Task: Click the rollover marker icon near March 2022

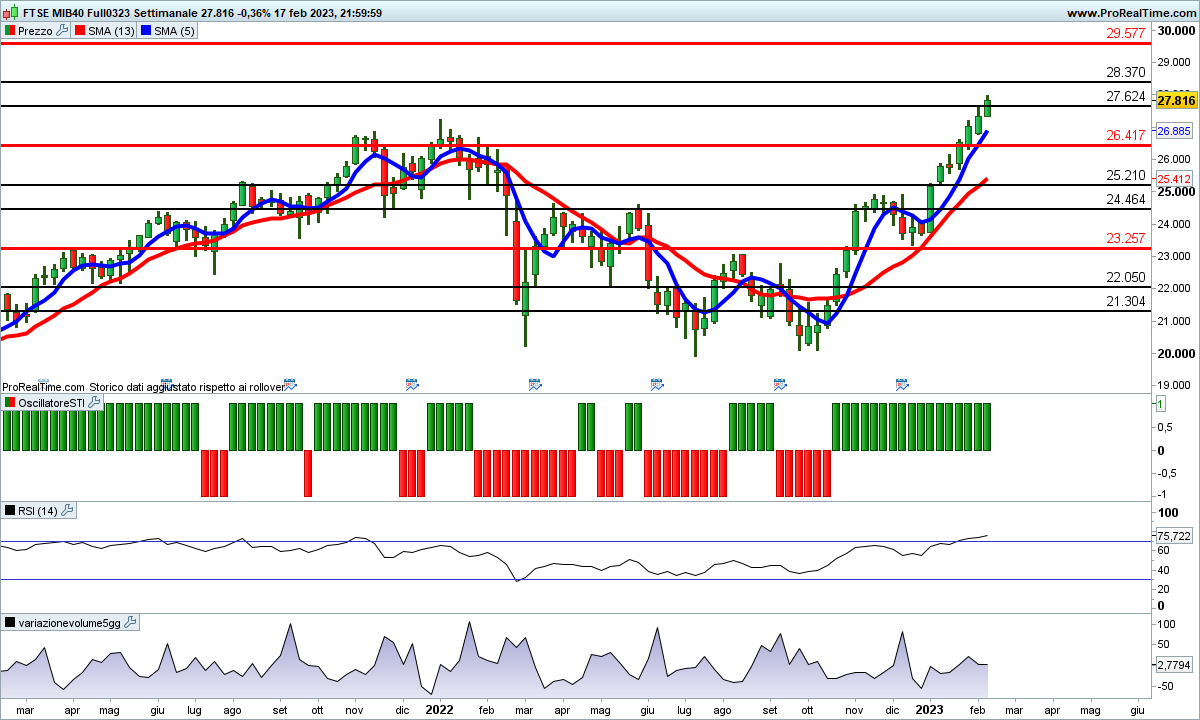Action: tap(534, 383)
